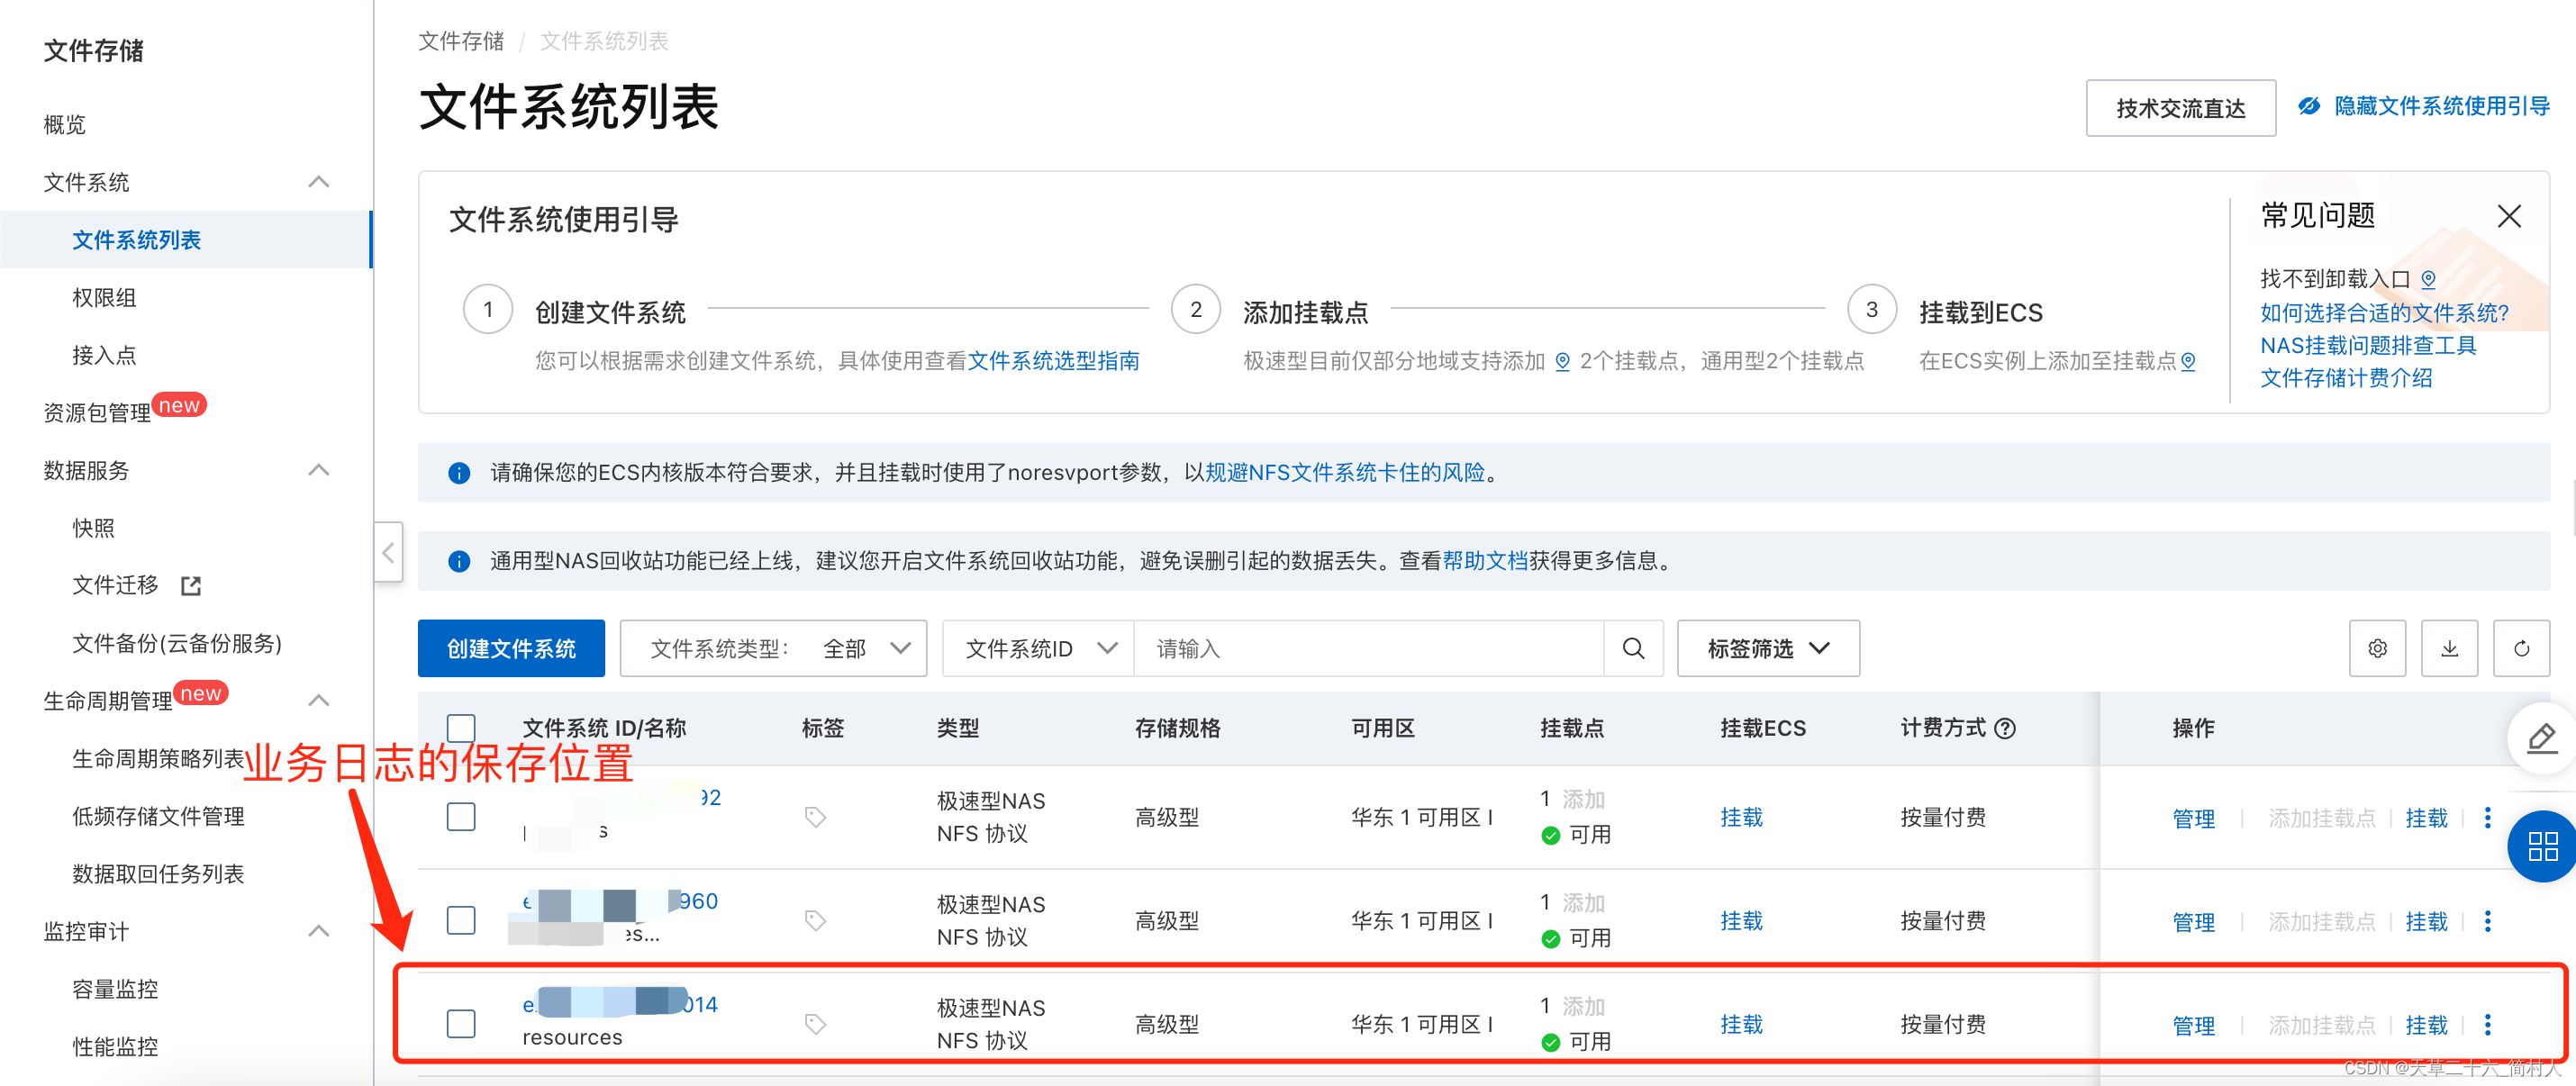
Task: Click the location icon after 在ECS实例上添加至挂载点
Action: pyautogui.click(x=2188, y=361)
